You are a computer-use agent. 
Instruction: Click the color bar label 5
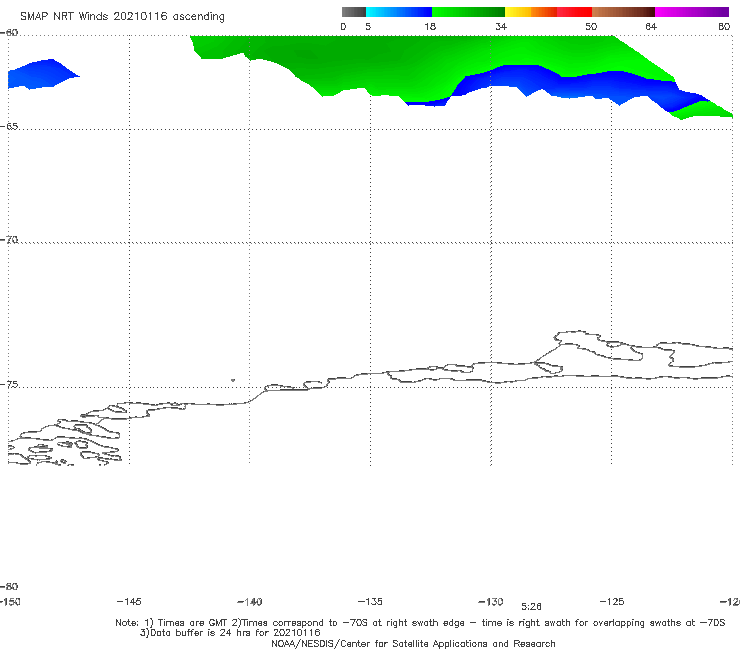[x=368, y=27]
